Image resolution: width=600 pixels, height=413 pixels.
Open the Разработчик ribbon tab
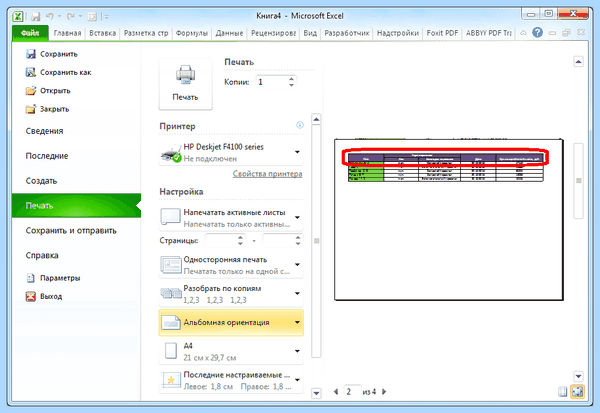tap(347, 33)
